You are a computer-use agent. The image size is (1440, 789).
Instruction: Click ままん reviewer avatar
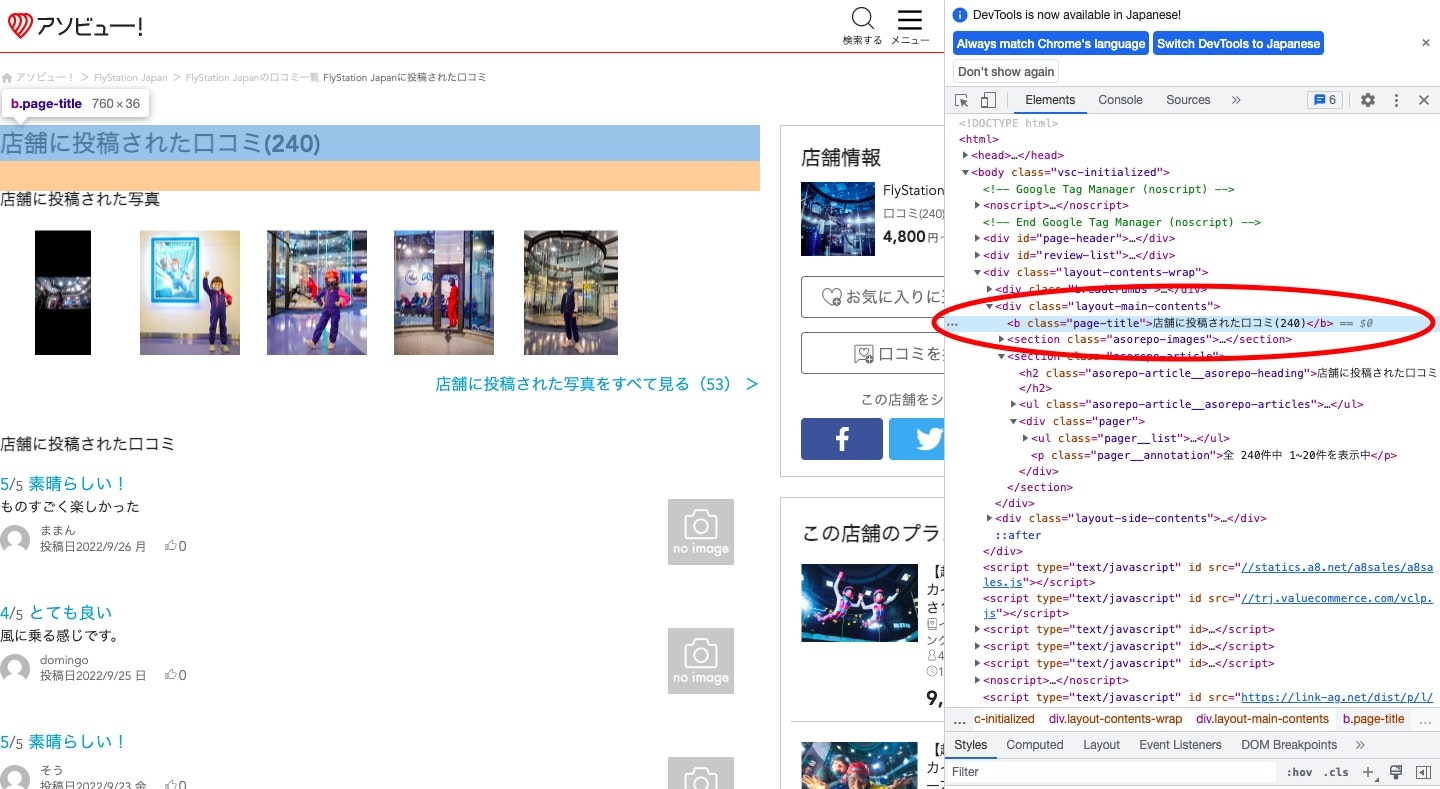point(15,540)
